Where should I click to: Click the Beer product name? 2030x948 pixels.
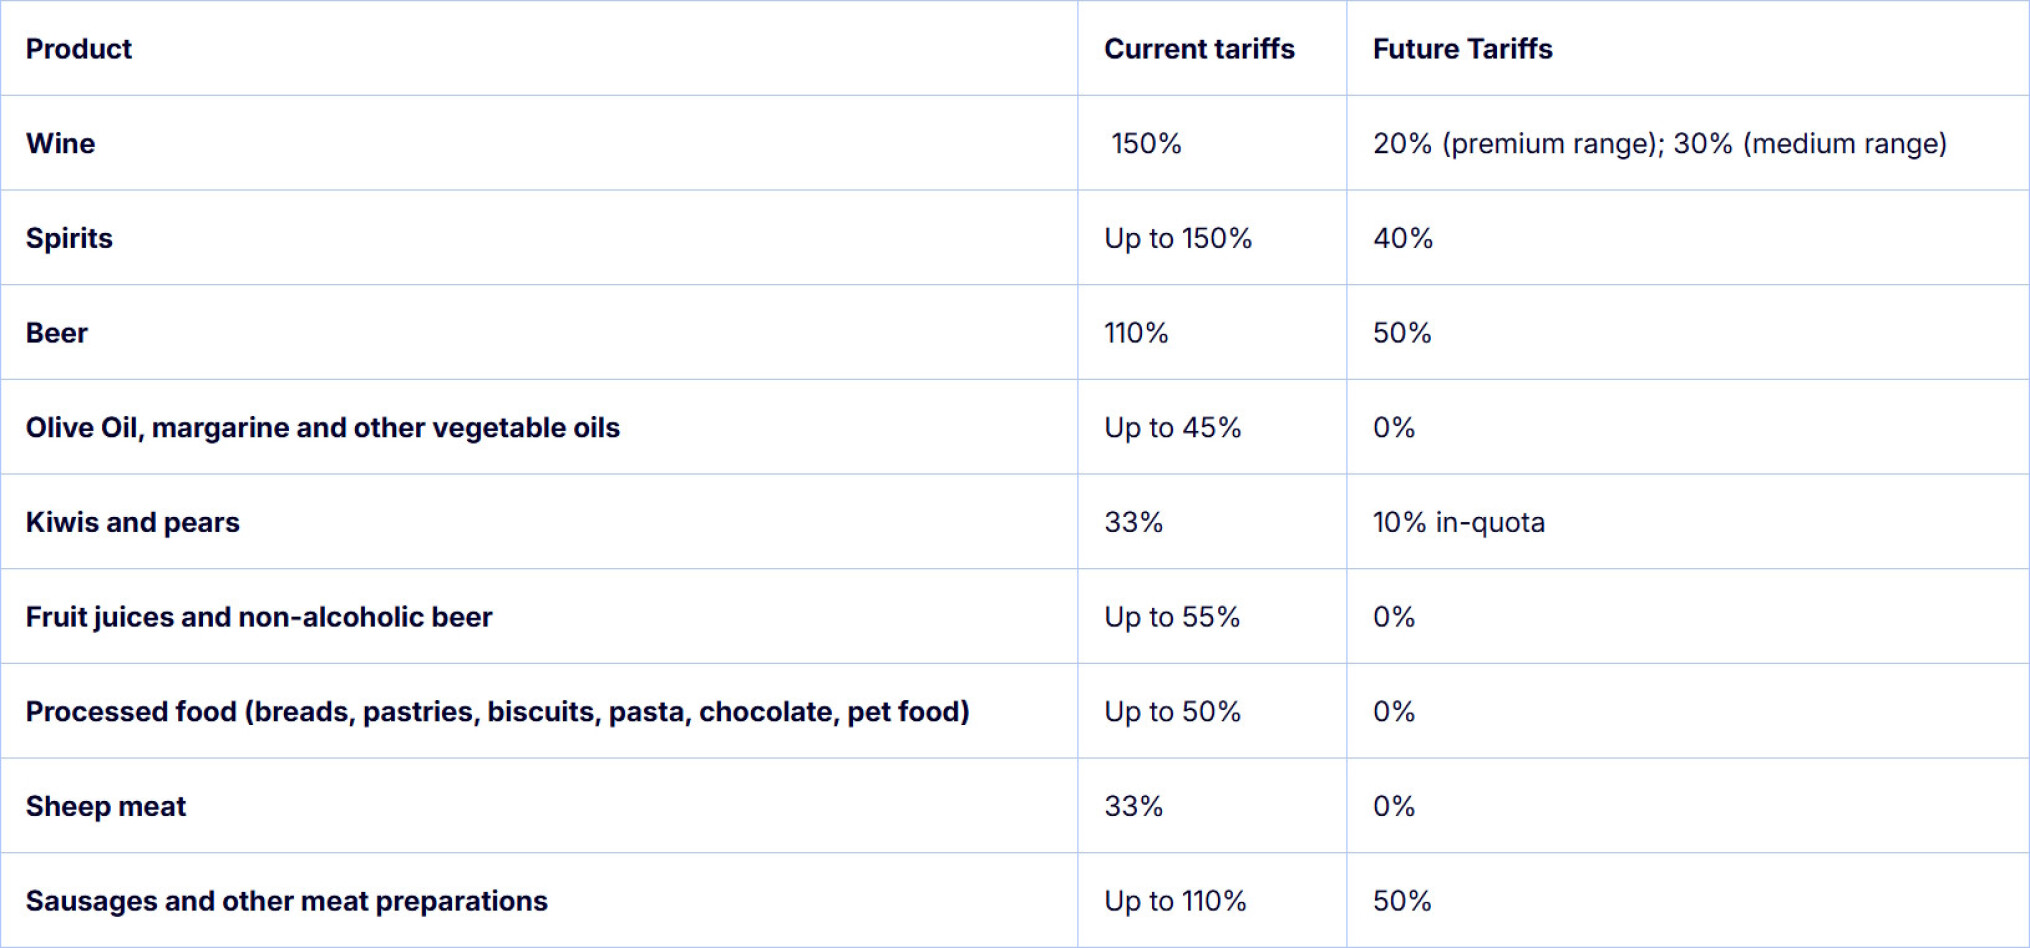(57, 333)
